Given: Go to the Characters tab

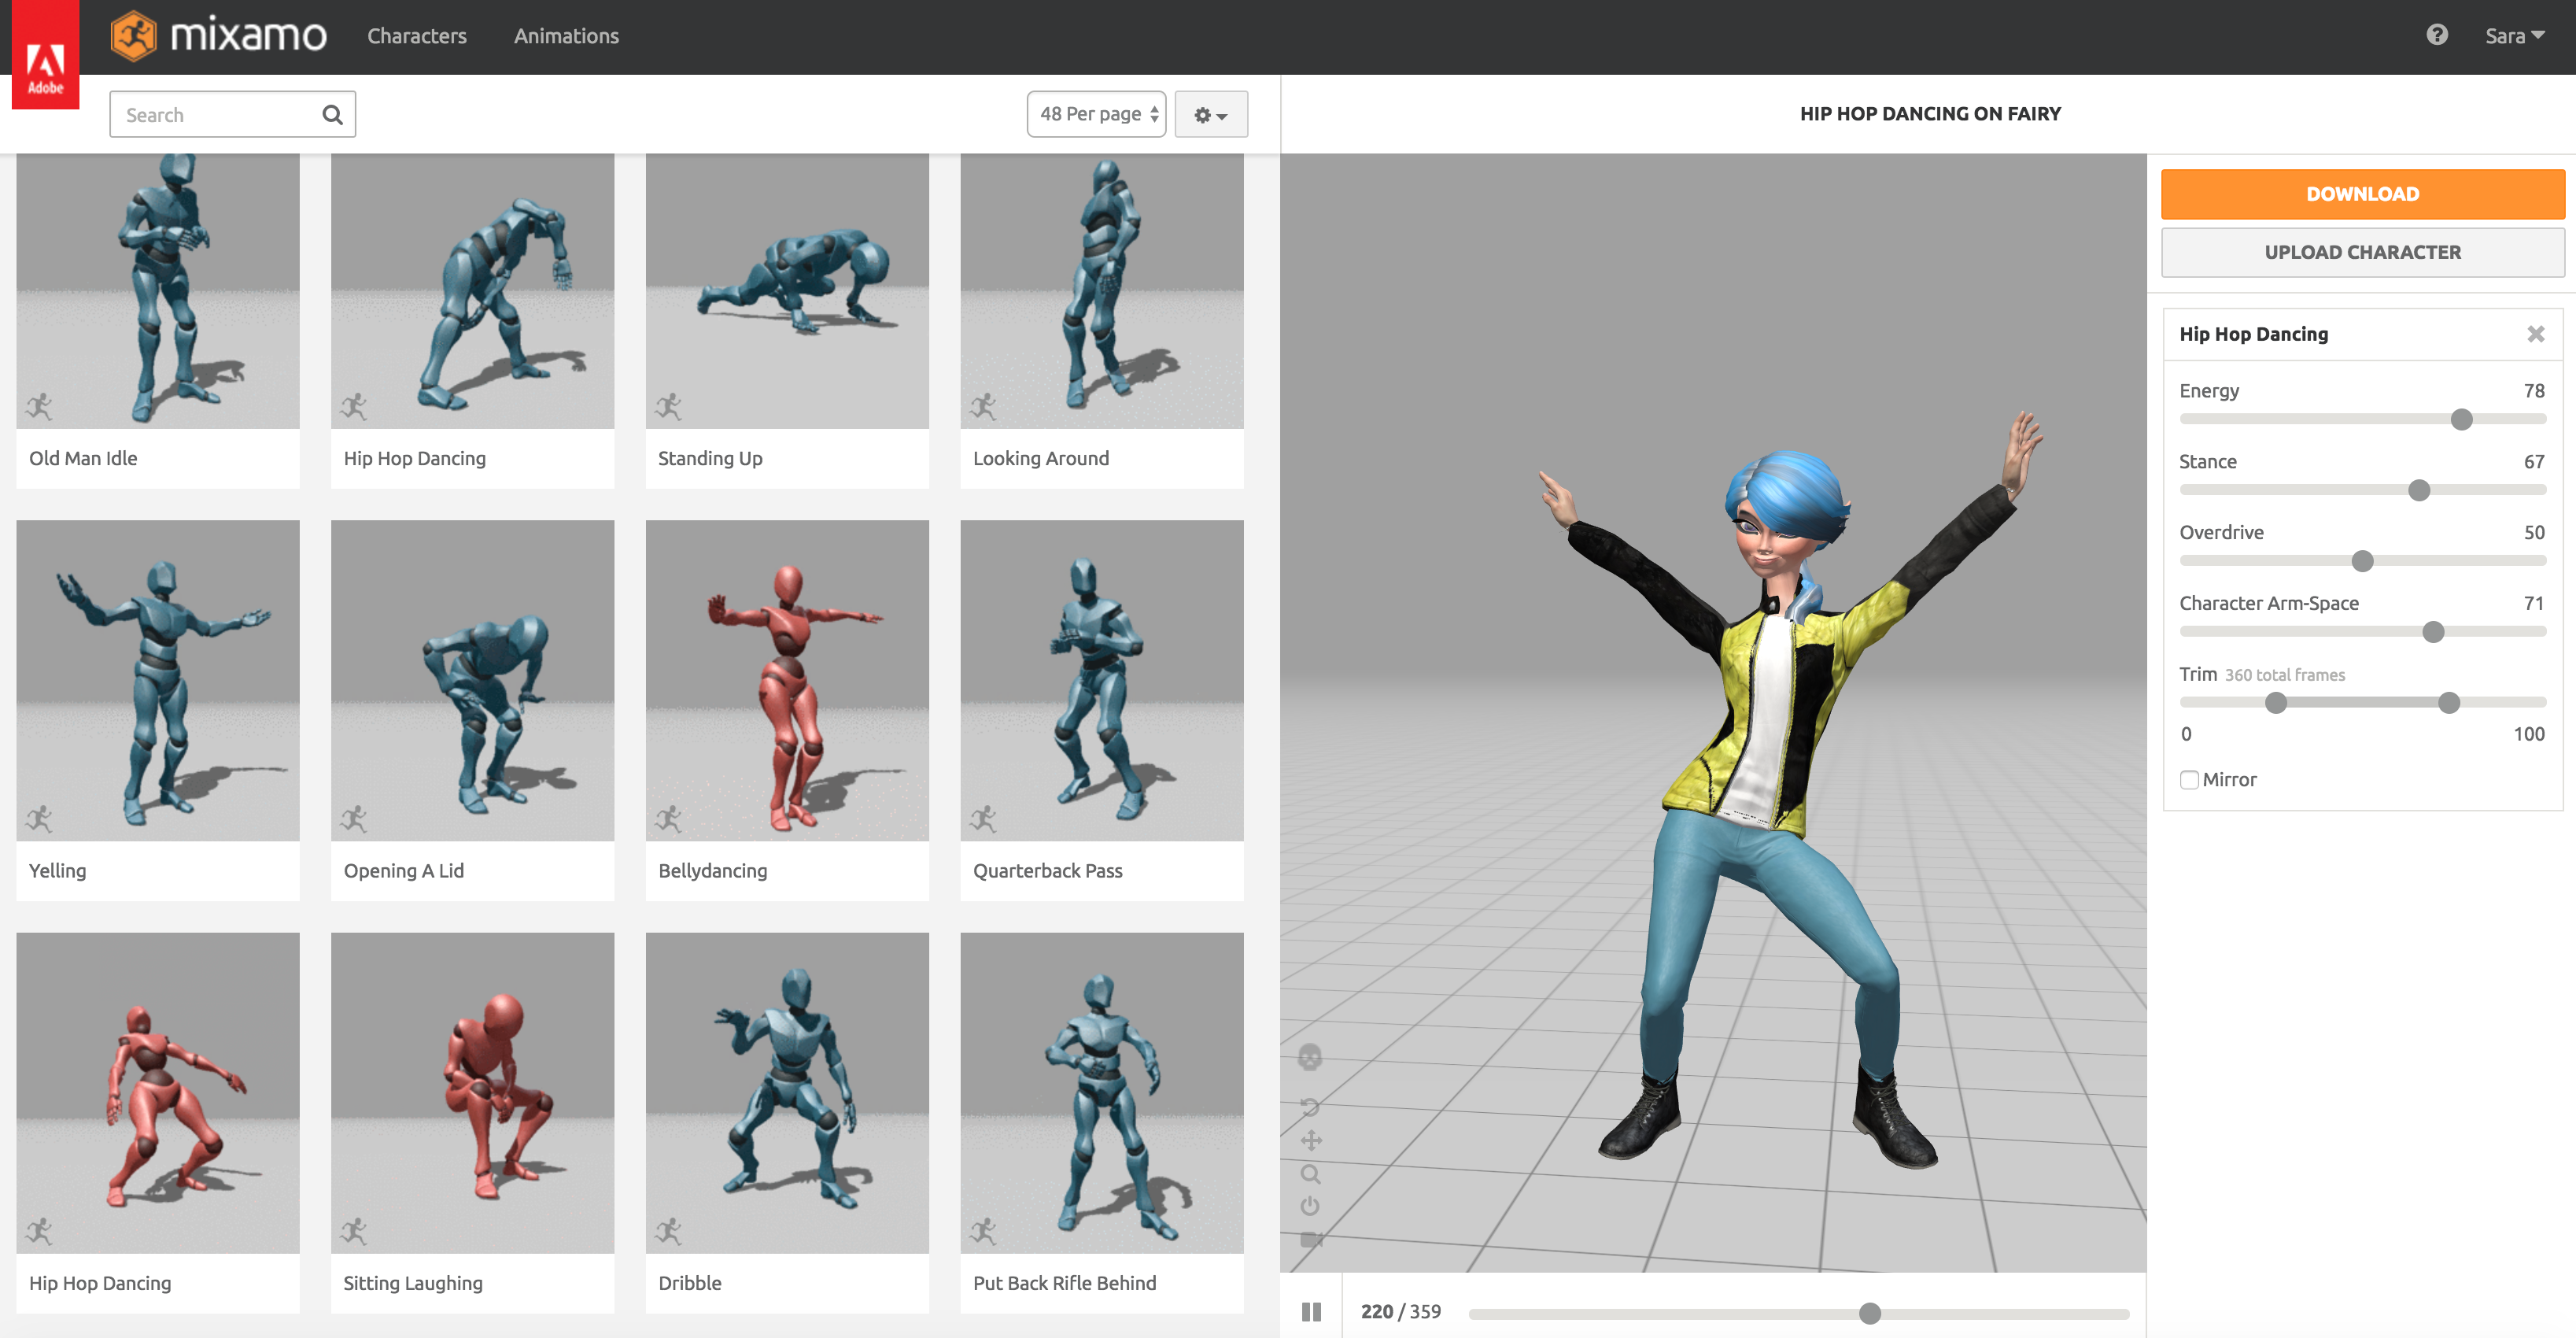Looking at the screenshot, I should [417, 36].
